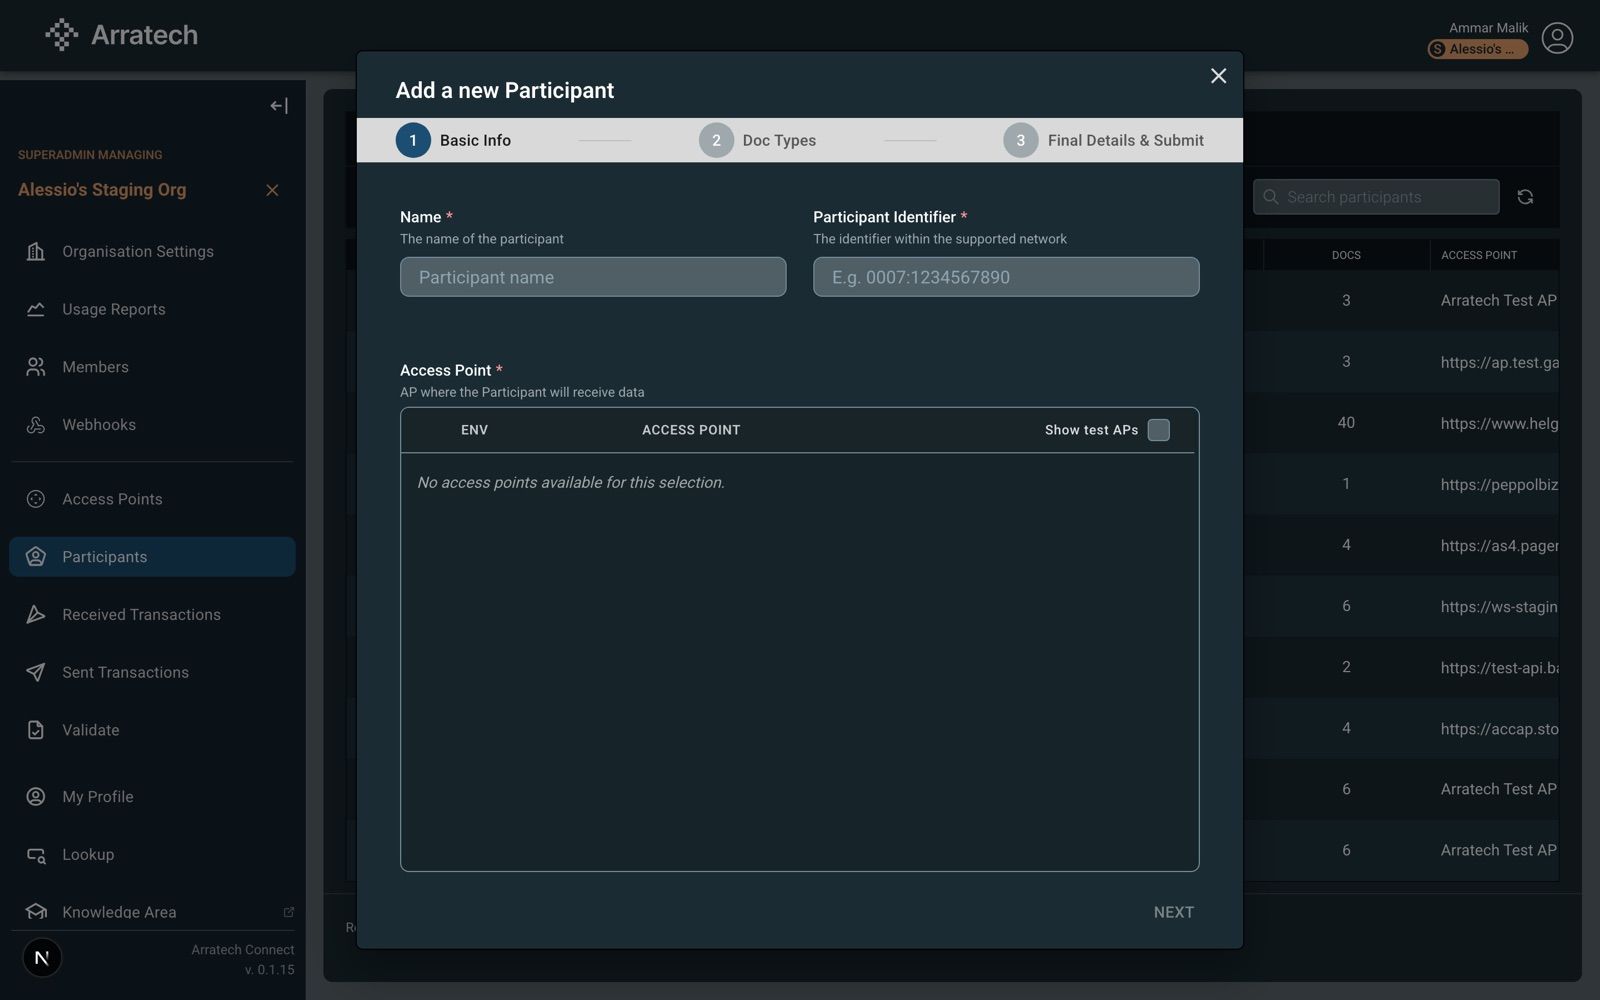
Task: Click the DOCS column header
Action: point(1346,255)
